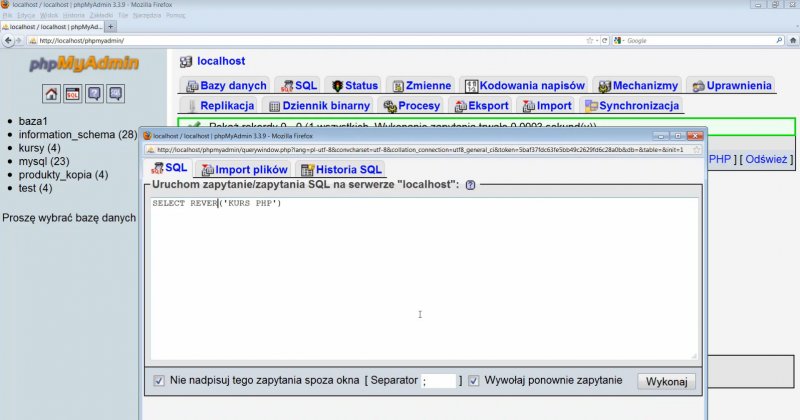This screenshot has width=800, height=420.
Task: Select the information_schema database
Action: [77, 134]
